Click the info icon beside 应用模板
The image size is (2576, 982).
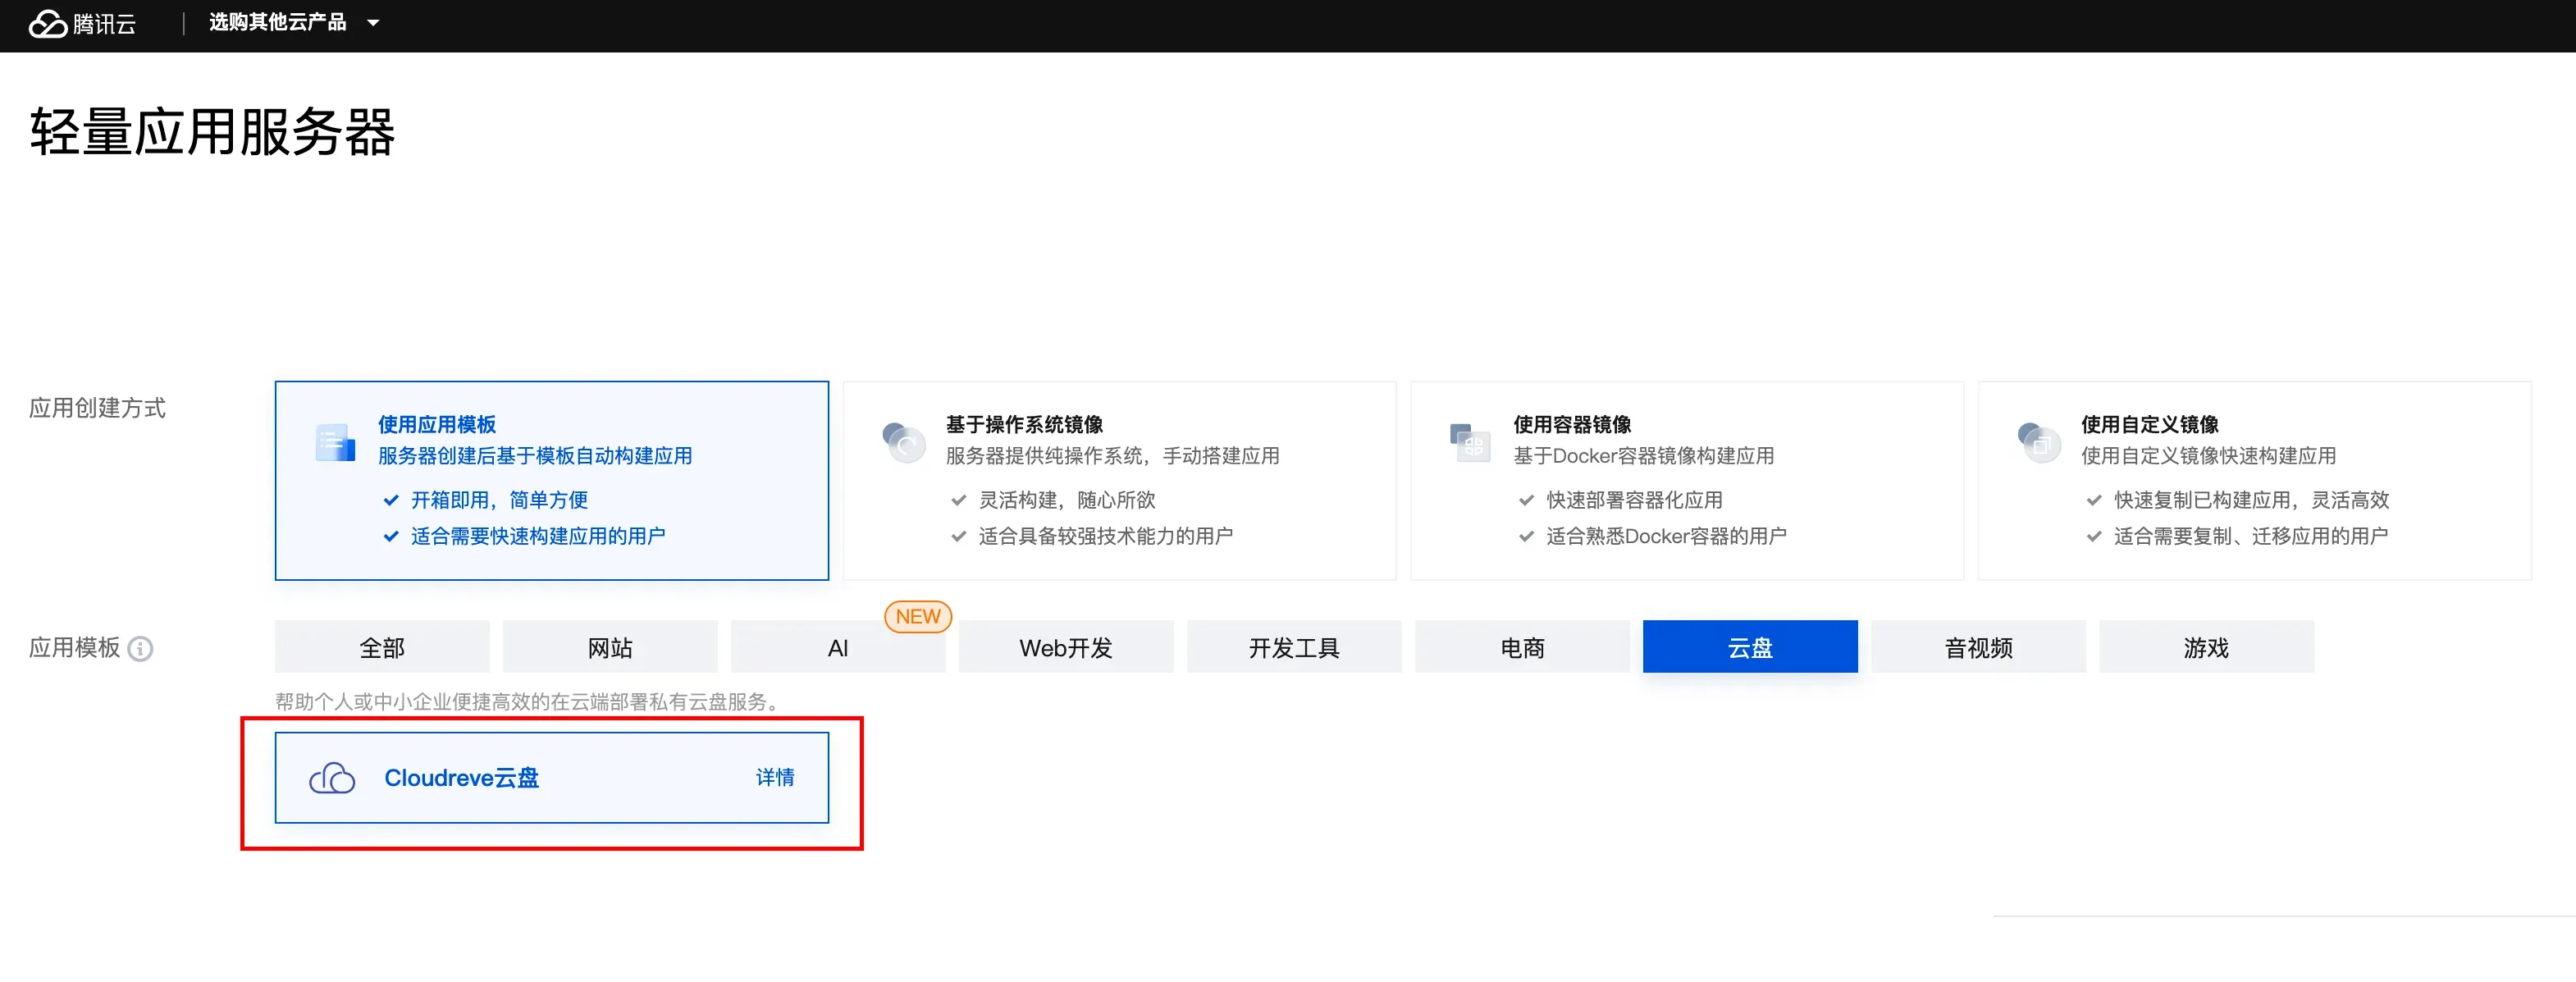coord(141,649)
